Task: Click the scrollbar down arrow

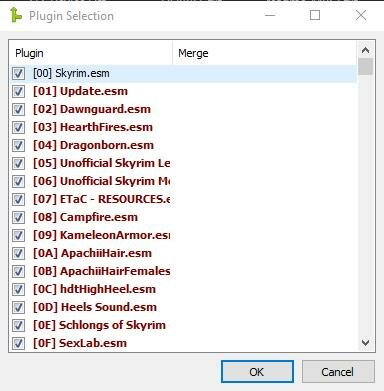Action: tap(366, 343)
